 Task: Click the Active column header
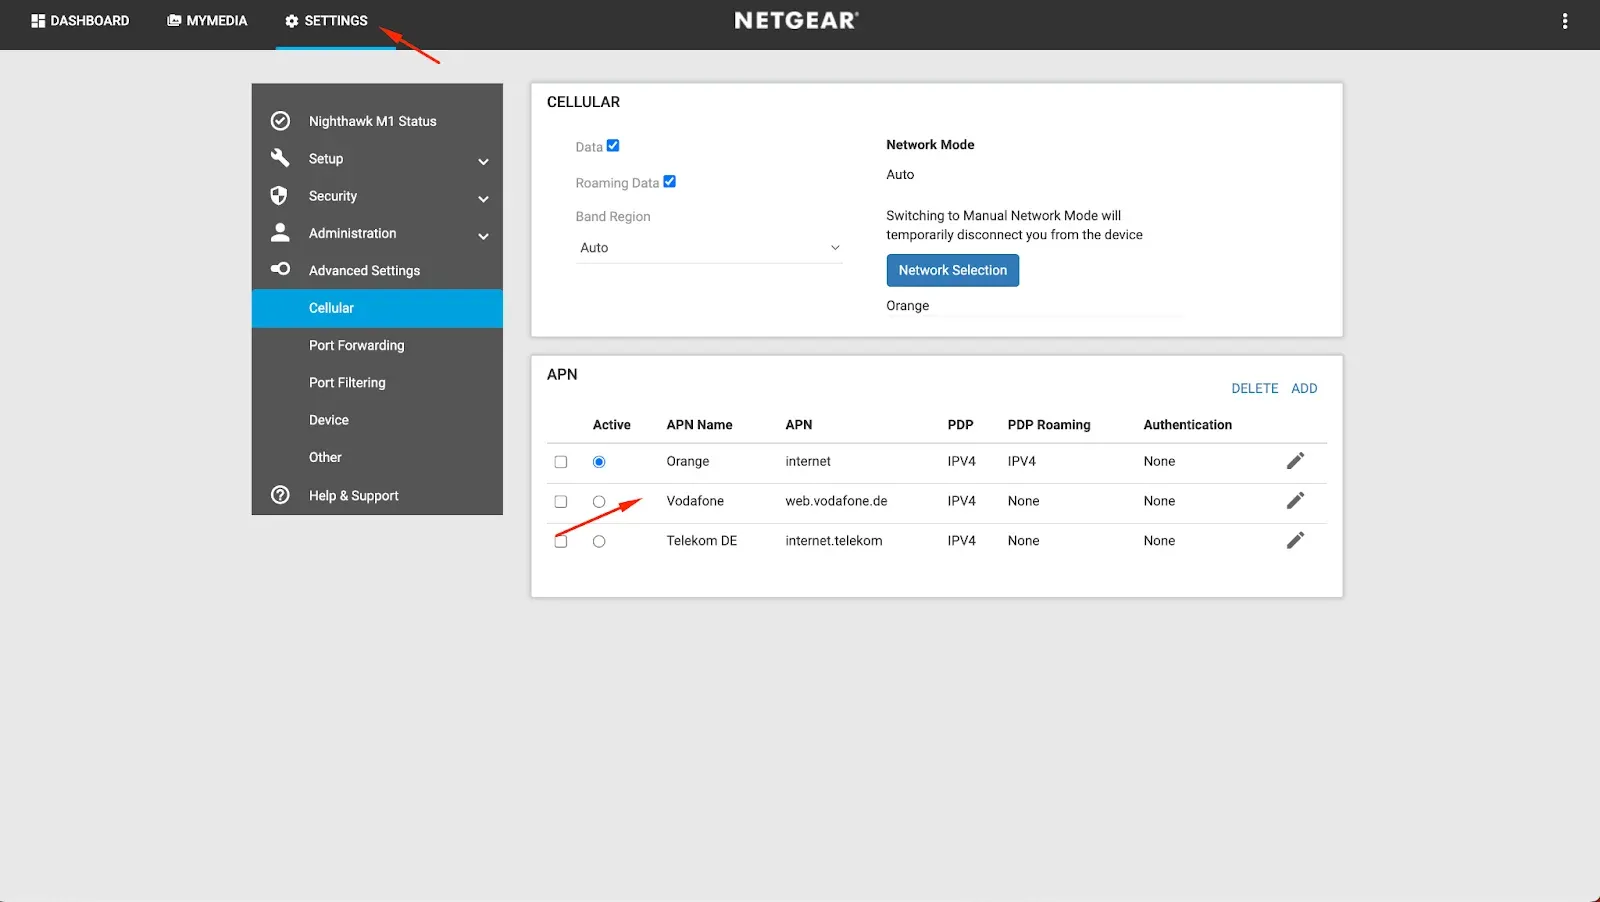[612, 425]
